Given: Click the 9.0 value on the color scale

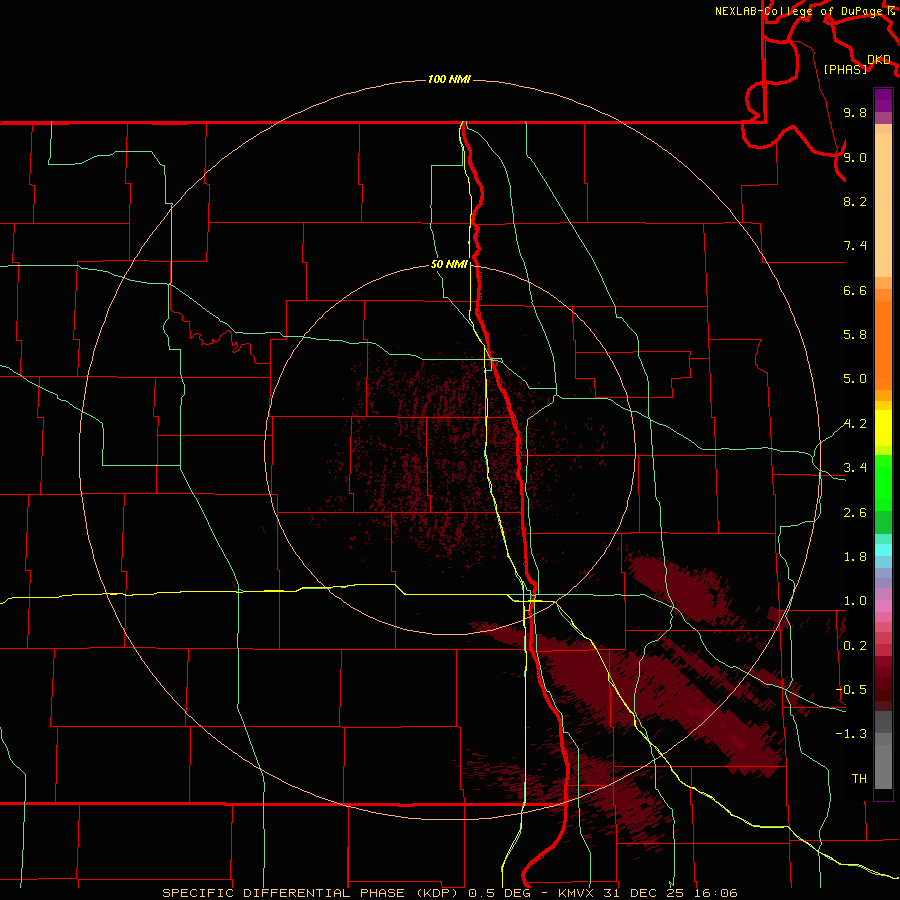Looking at the screenshot, I should point(855,157).
